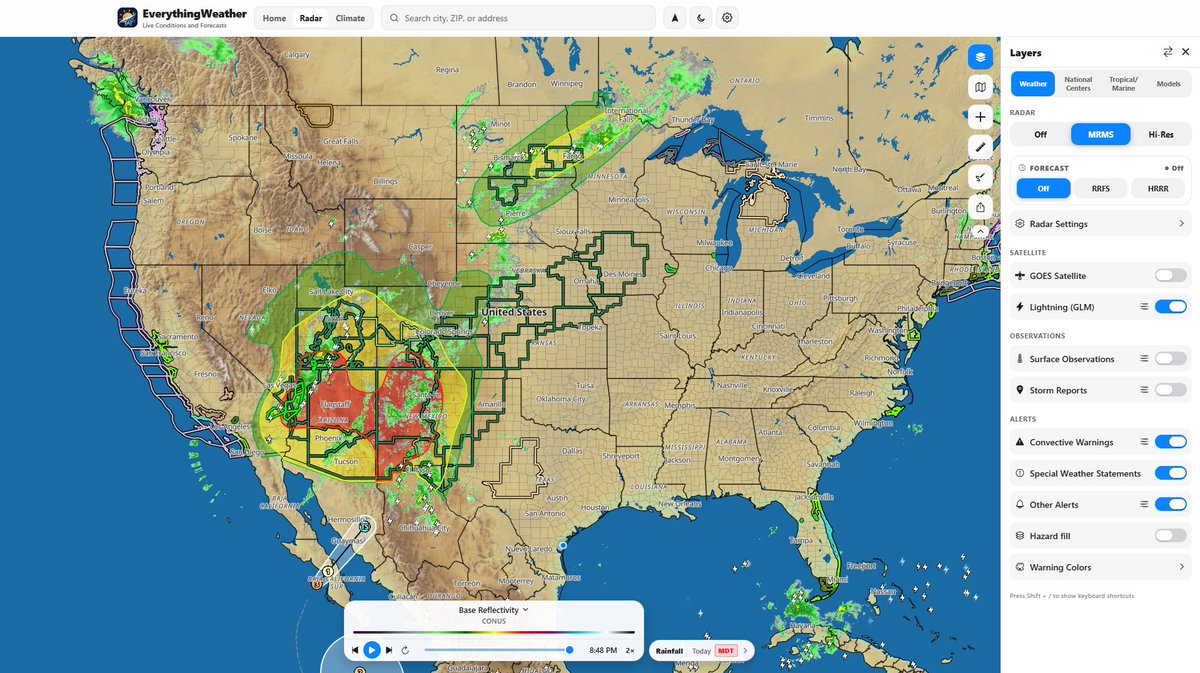Click the swap panel side icon

click(x=1167, y=52)
